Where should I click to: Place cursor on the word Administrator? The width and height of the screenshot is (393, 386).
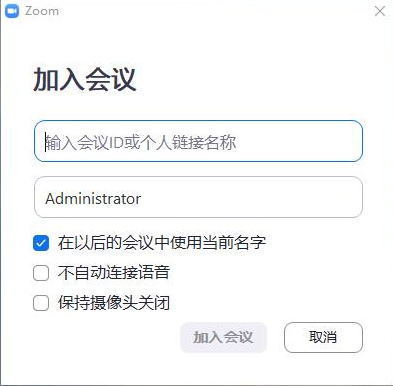coord(93,199)
